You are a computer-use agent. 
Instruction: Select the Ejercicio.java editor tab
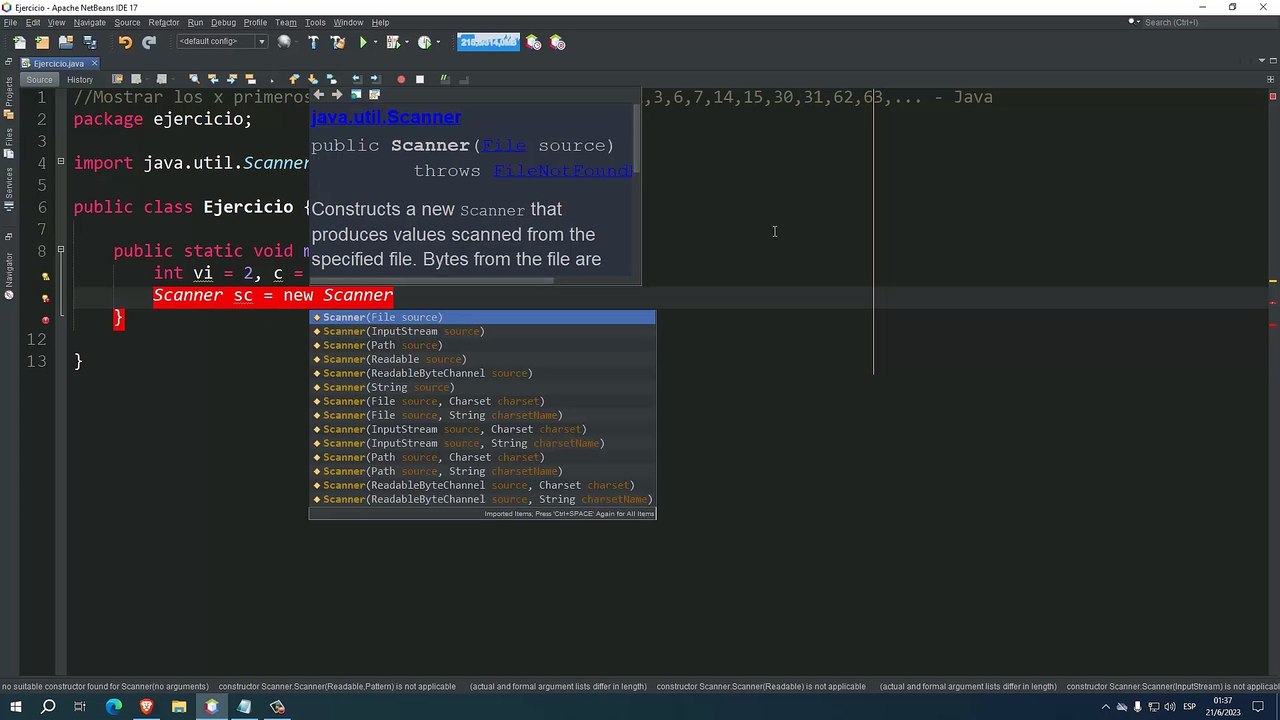click(59, 63)
